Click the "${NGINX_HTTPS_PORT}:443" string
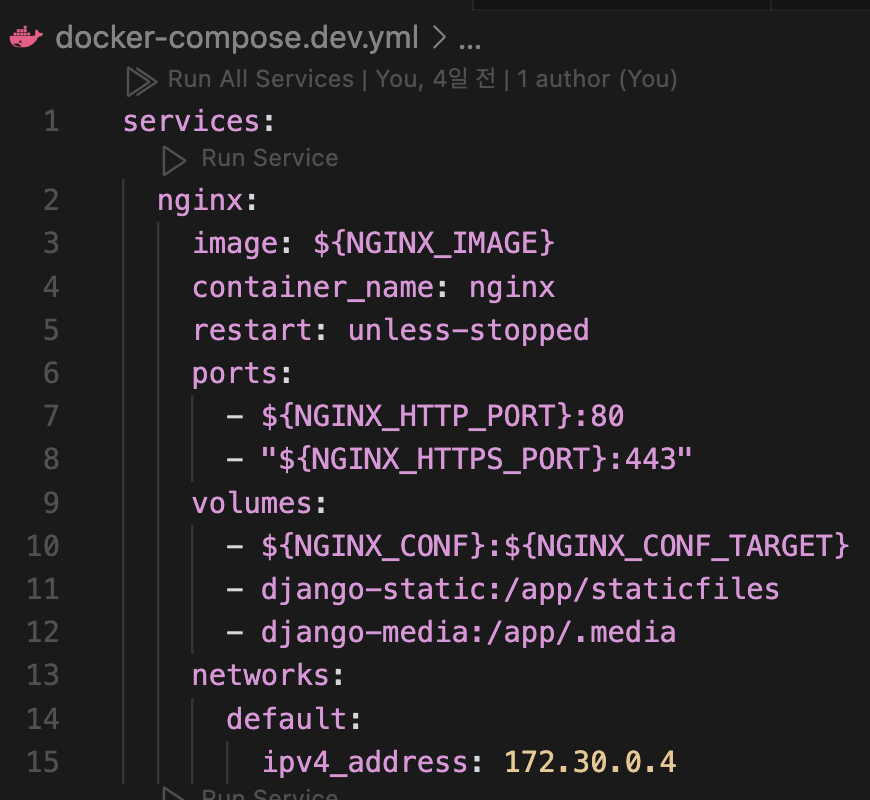Image resolution: width=870 pixels, height=800 pixels. coord(477,459)
